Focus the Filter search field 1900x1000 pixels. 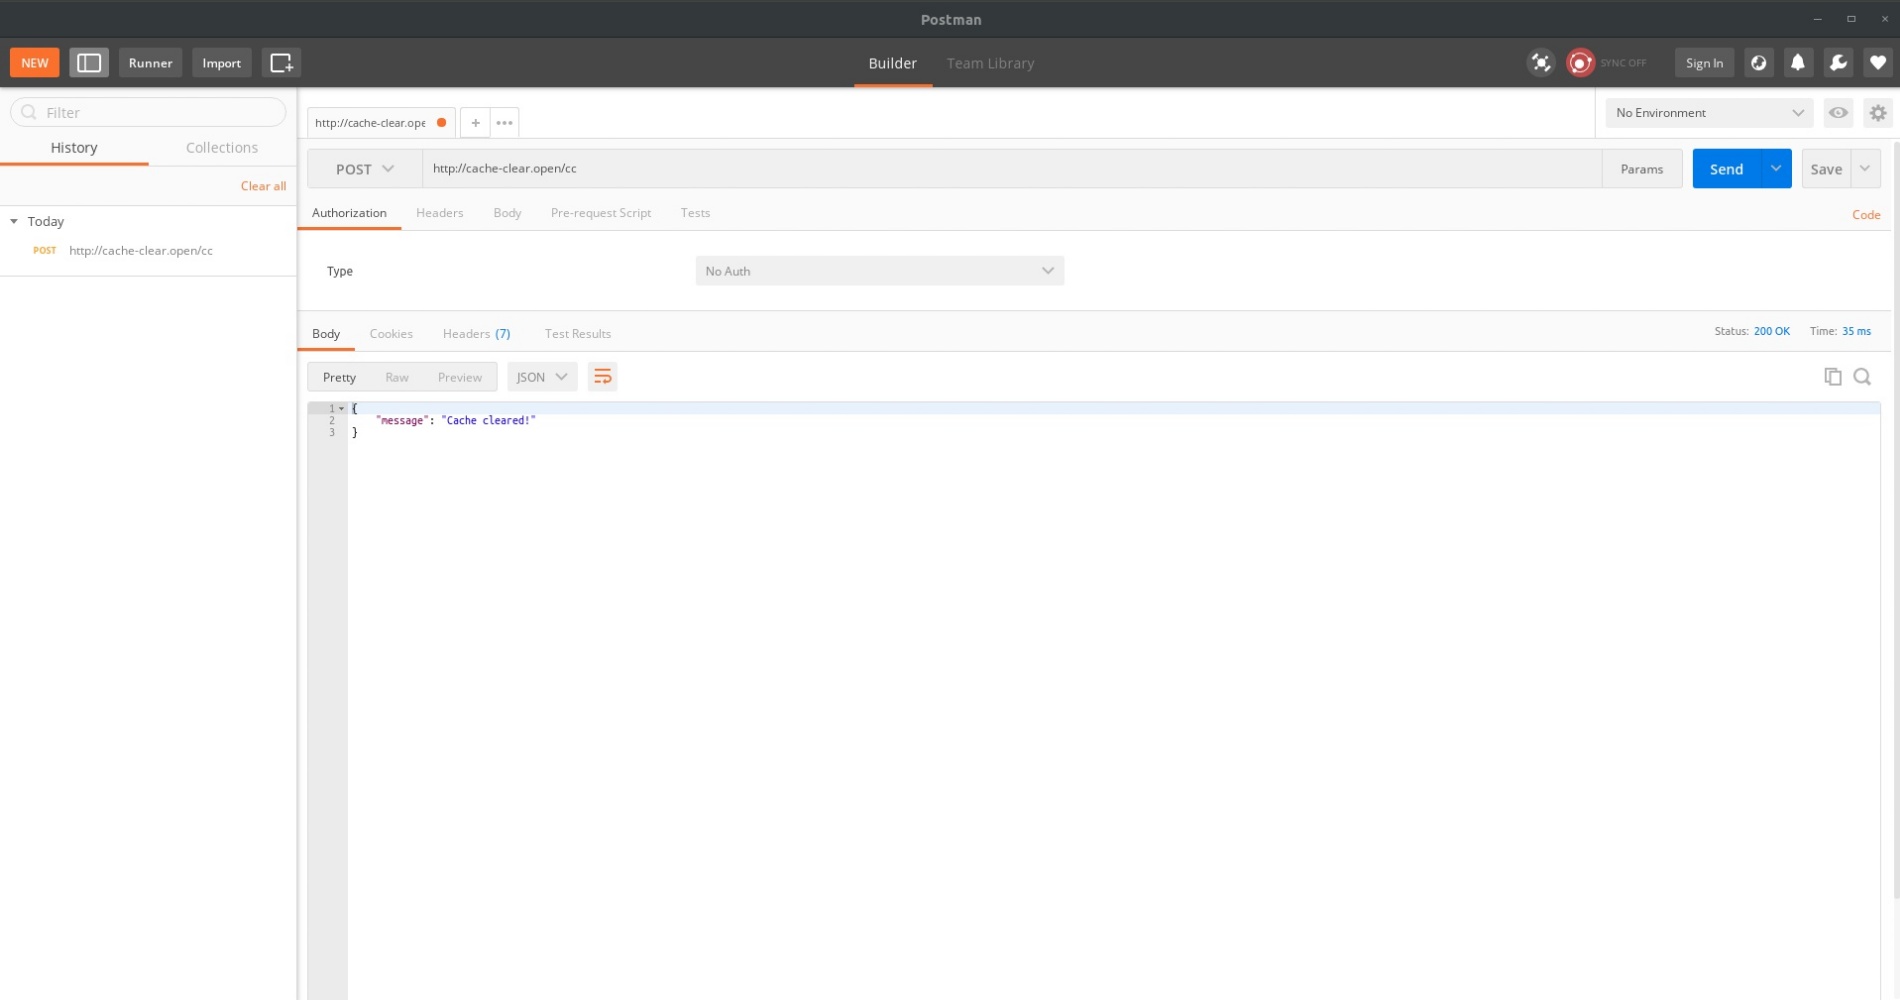(x=148, y=112)
